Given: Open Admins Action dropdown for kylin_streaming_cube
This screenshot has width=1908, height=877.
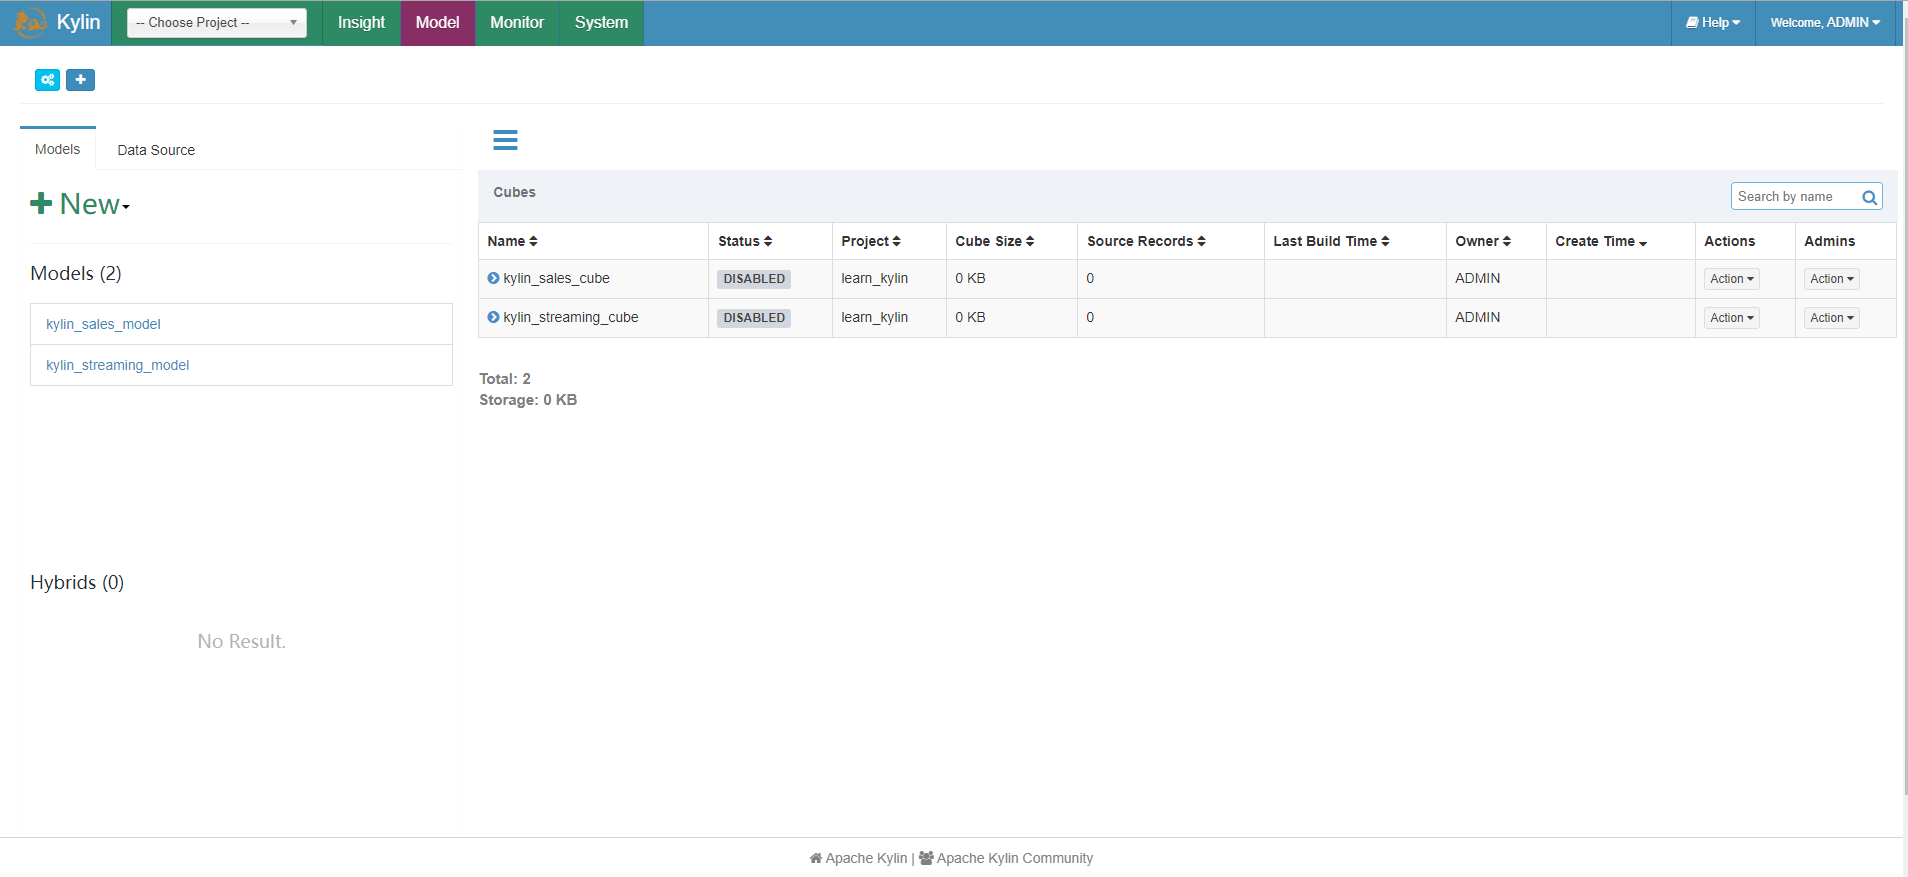Looking at the screenshot, I should coord(1831,318).
